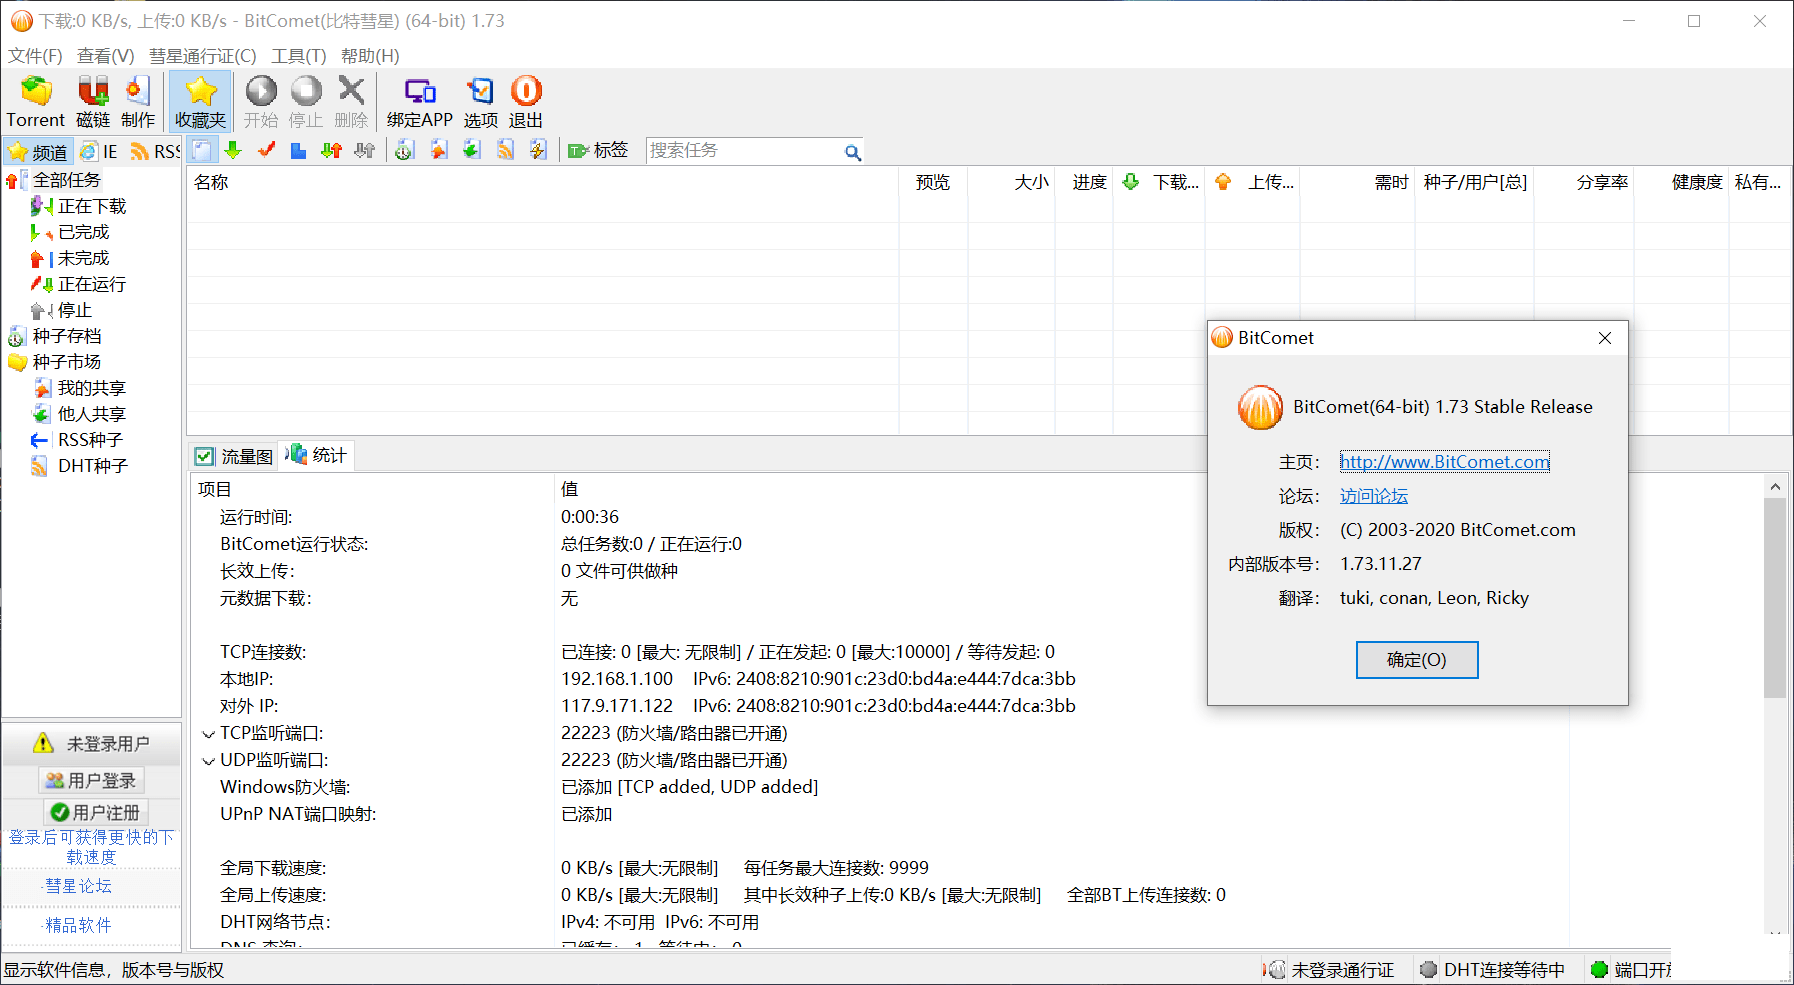Click the 退出 exit button
The height and width of the screenshot is (985, 1794).
tap(526, 102)
